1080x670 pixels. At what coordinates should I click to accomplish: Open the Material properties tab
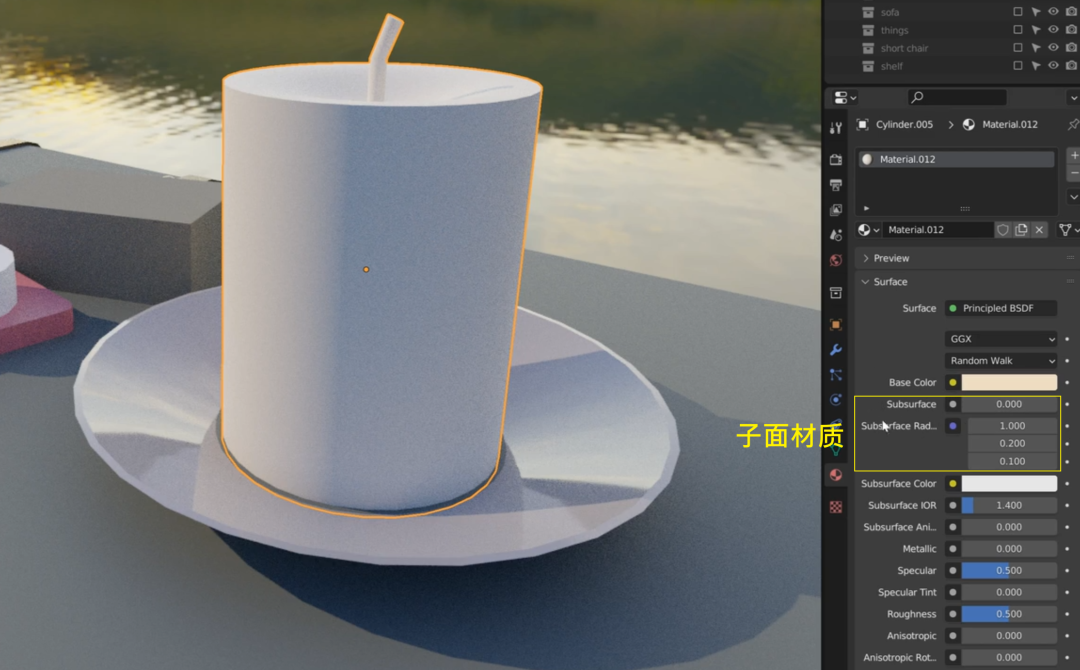pyautogui.click(x=835, y=474)
